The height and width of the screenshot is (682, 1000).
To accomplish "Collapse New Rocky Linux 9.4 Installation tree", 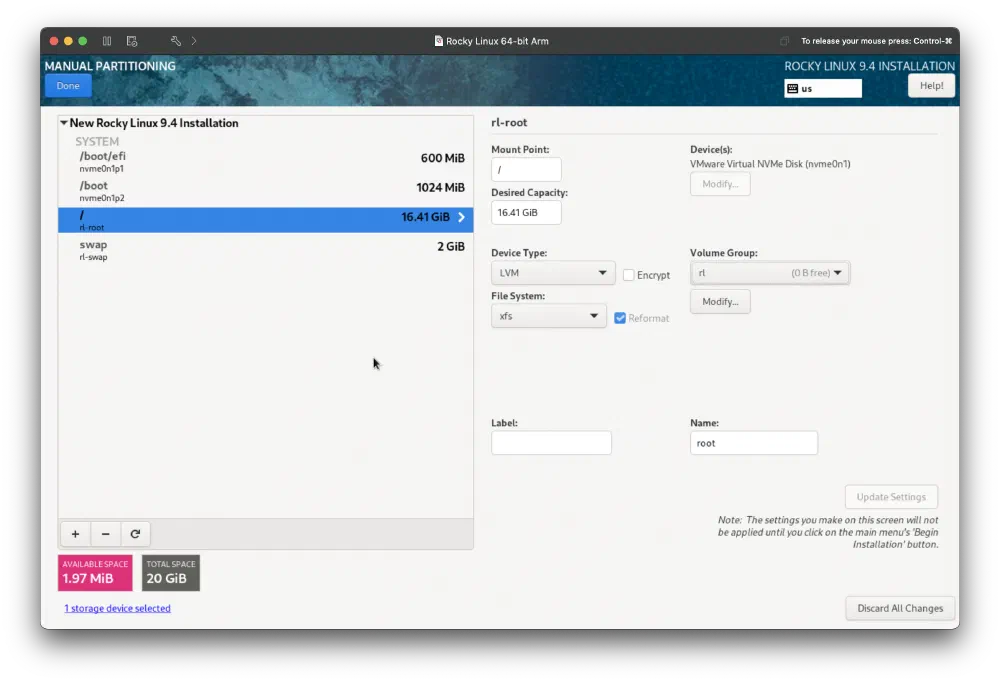I will tap(64, 123).
